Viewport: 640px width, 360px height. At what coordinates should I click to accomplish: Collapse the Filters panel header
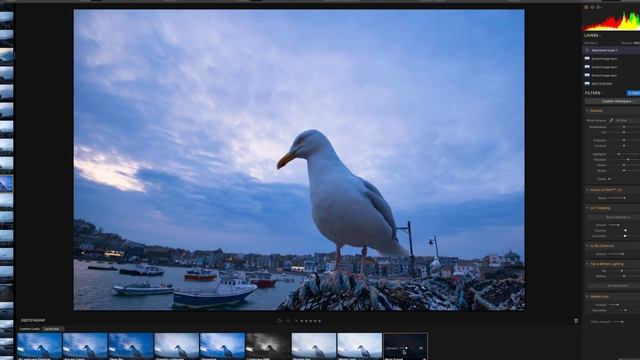593,93
